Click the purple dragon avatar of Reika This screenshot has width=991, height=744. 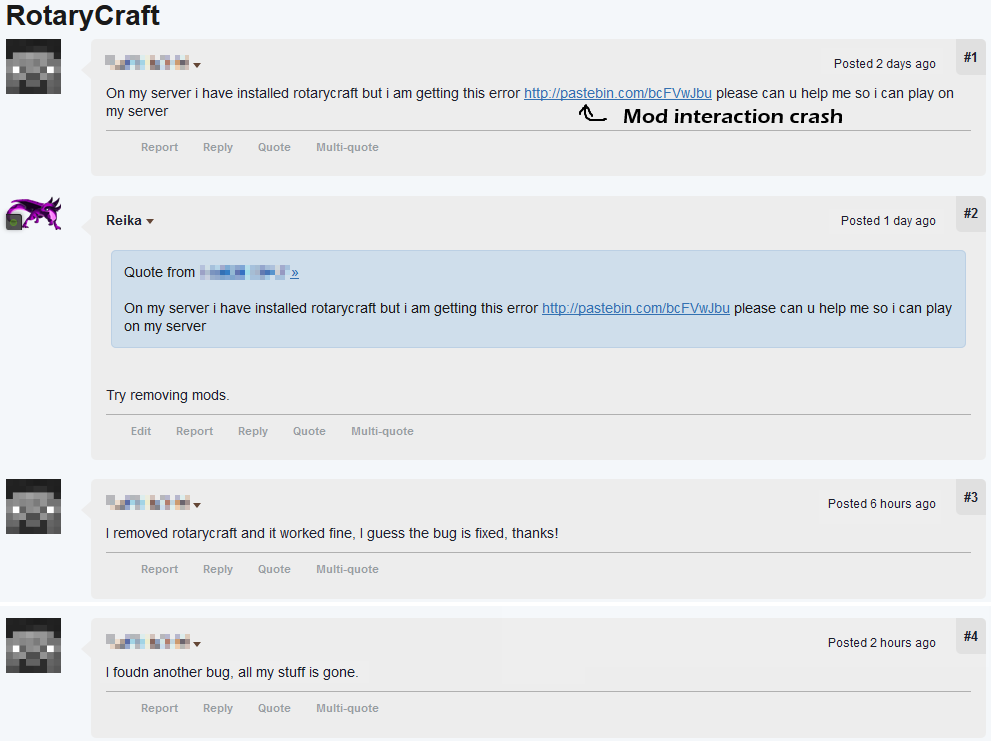pos(33,213)
